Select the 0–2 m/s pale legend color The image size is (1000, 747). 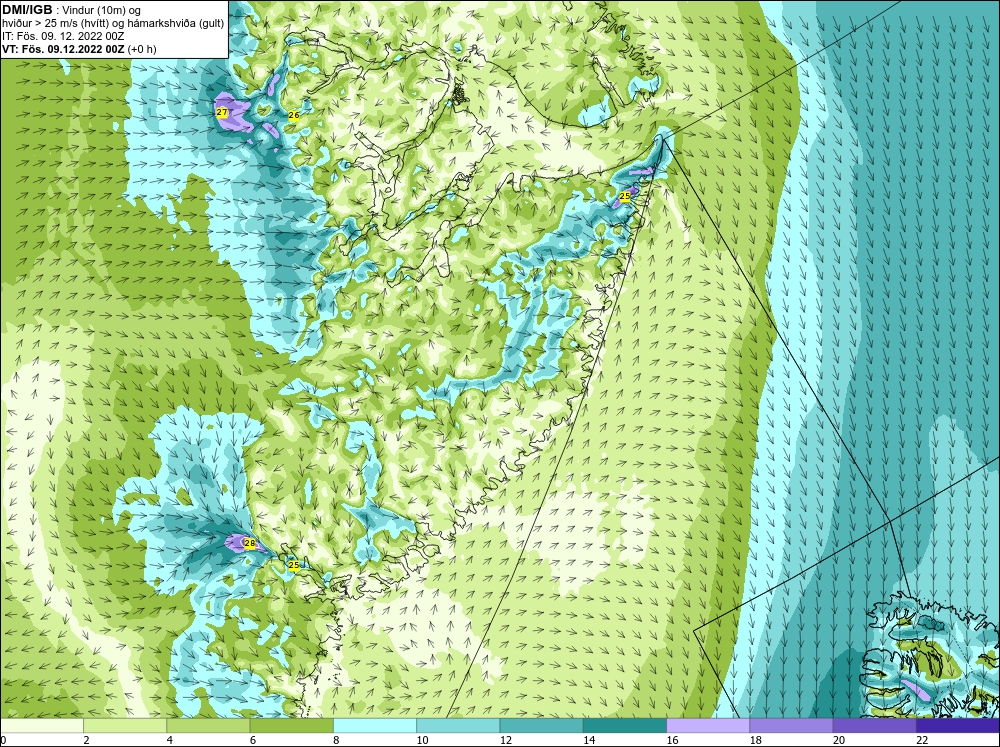[42, 726]
